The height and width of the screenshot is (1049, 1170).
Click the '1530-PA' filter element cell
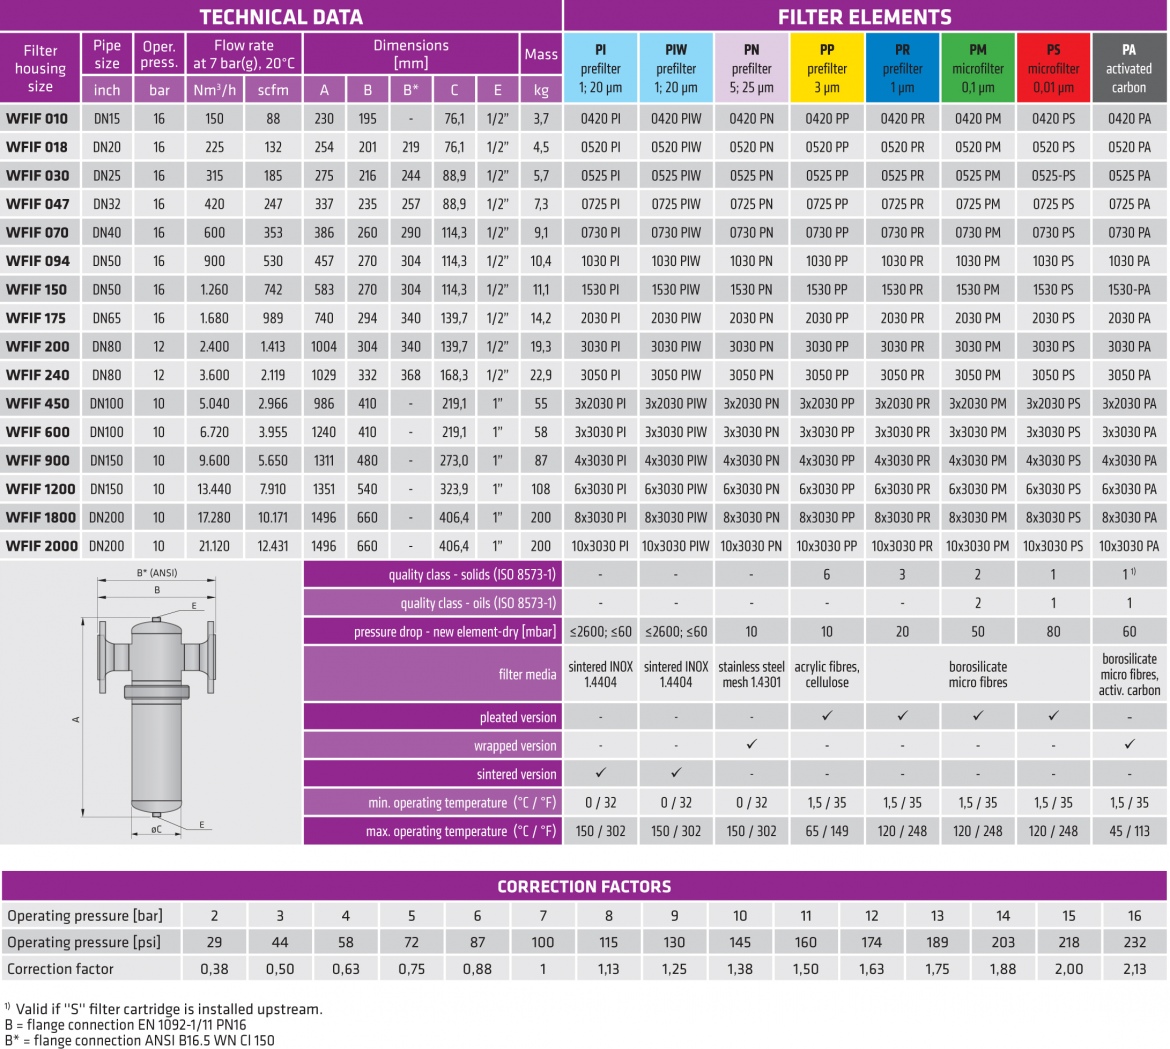(1129, 289)
